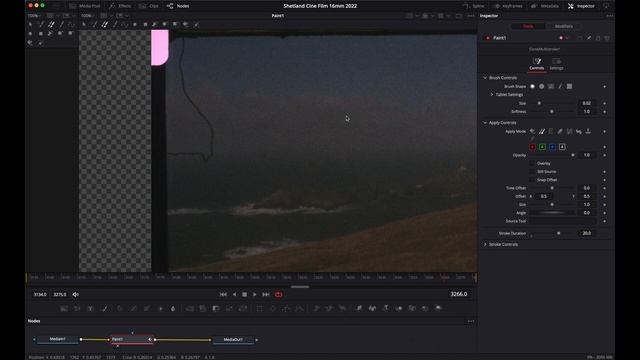Toggle the Inspector panel button
Image resolution: width=640 pixels, height=360 pixels.
[x=581, y=6]
